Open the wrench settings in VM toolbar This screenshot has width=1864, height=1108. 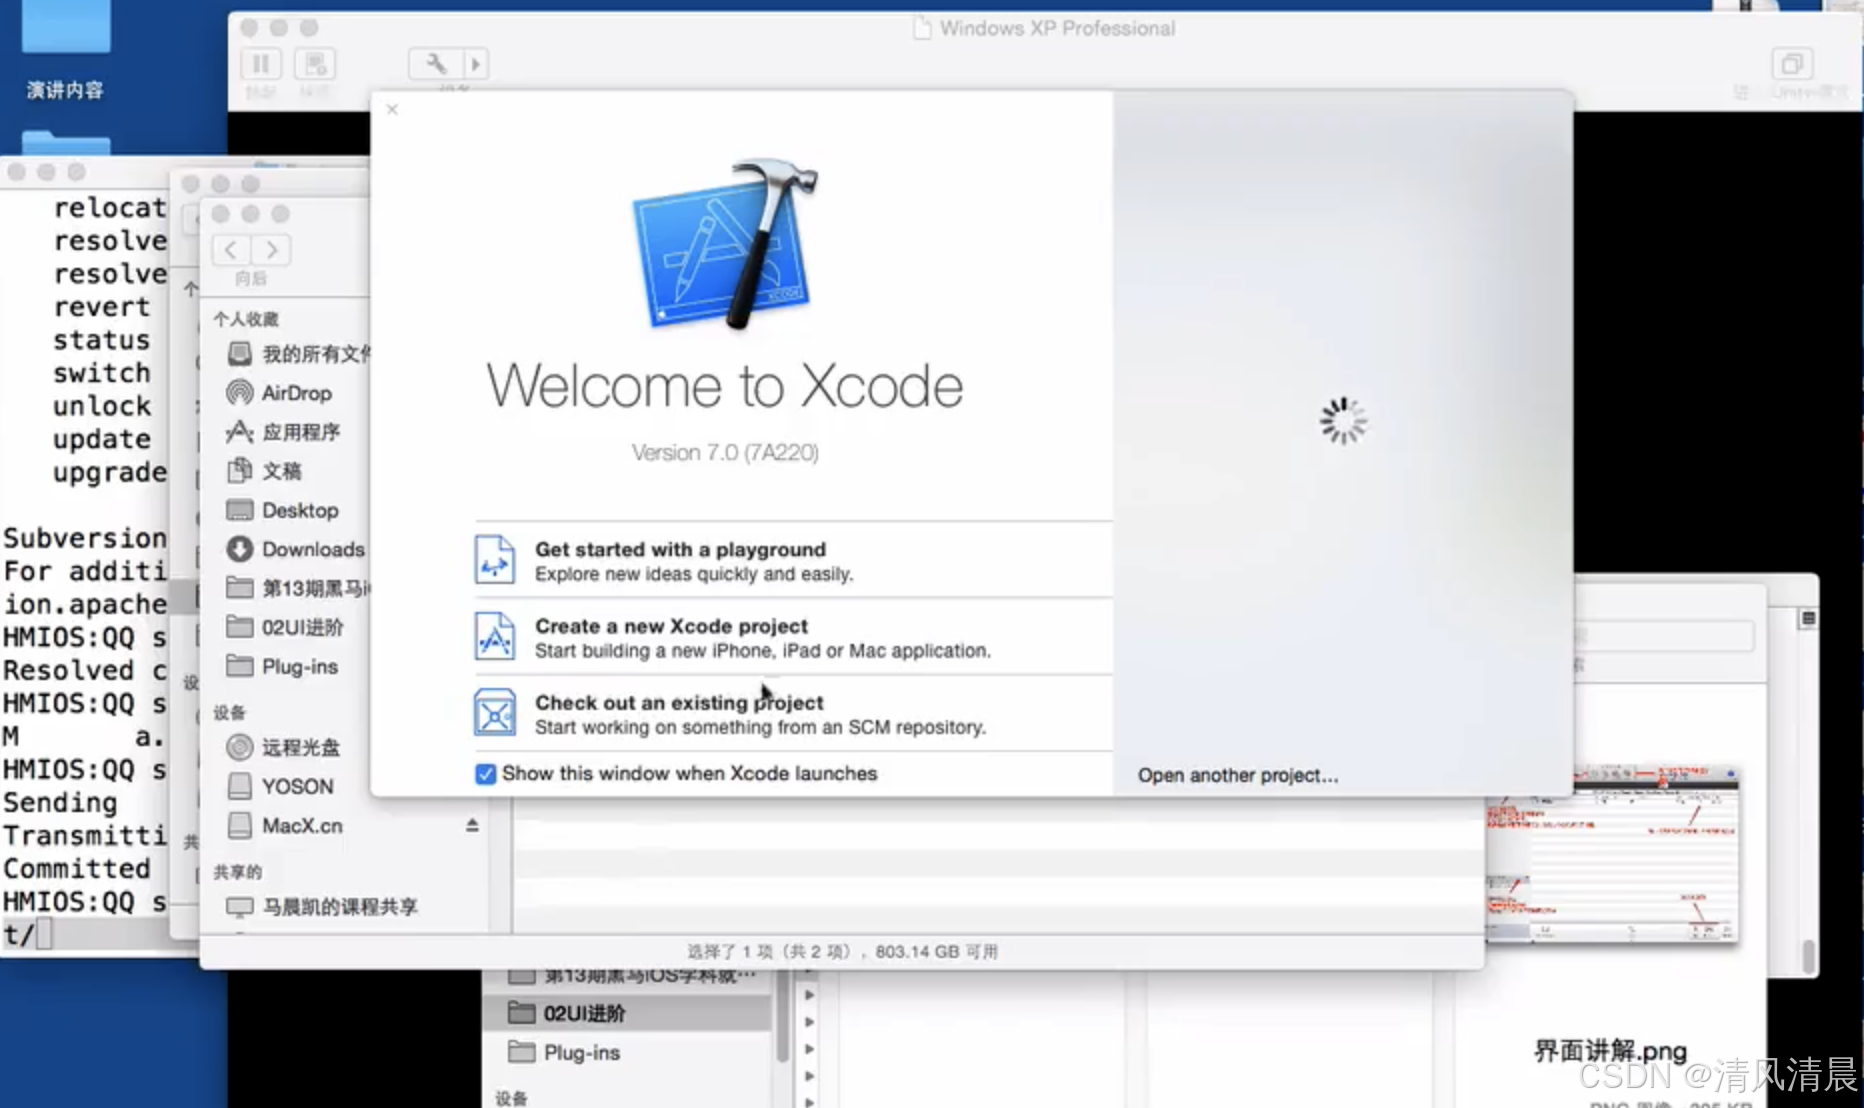[x=436, y=64]
